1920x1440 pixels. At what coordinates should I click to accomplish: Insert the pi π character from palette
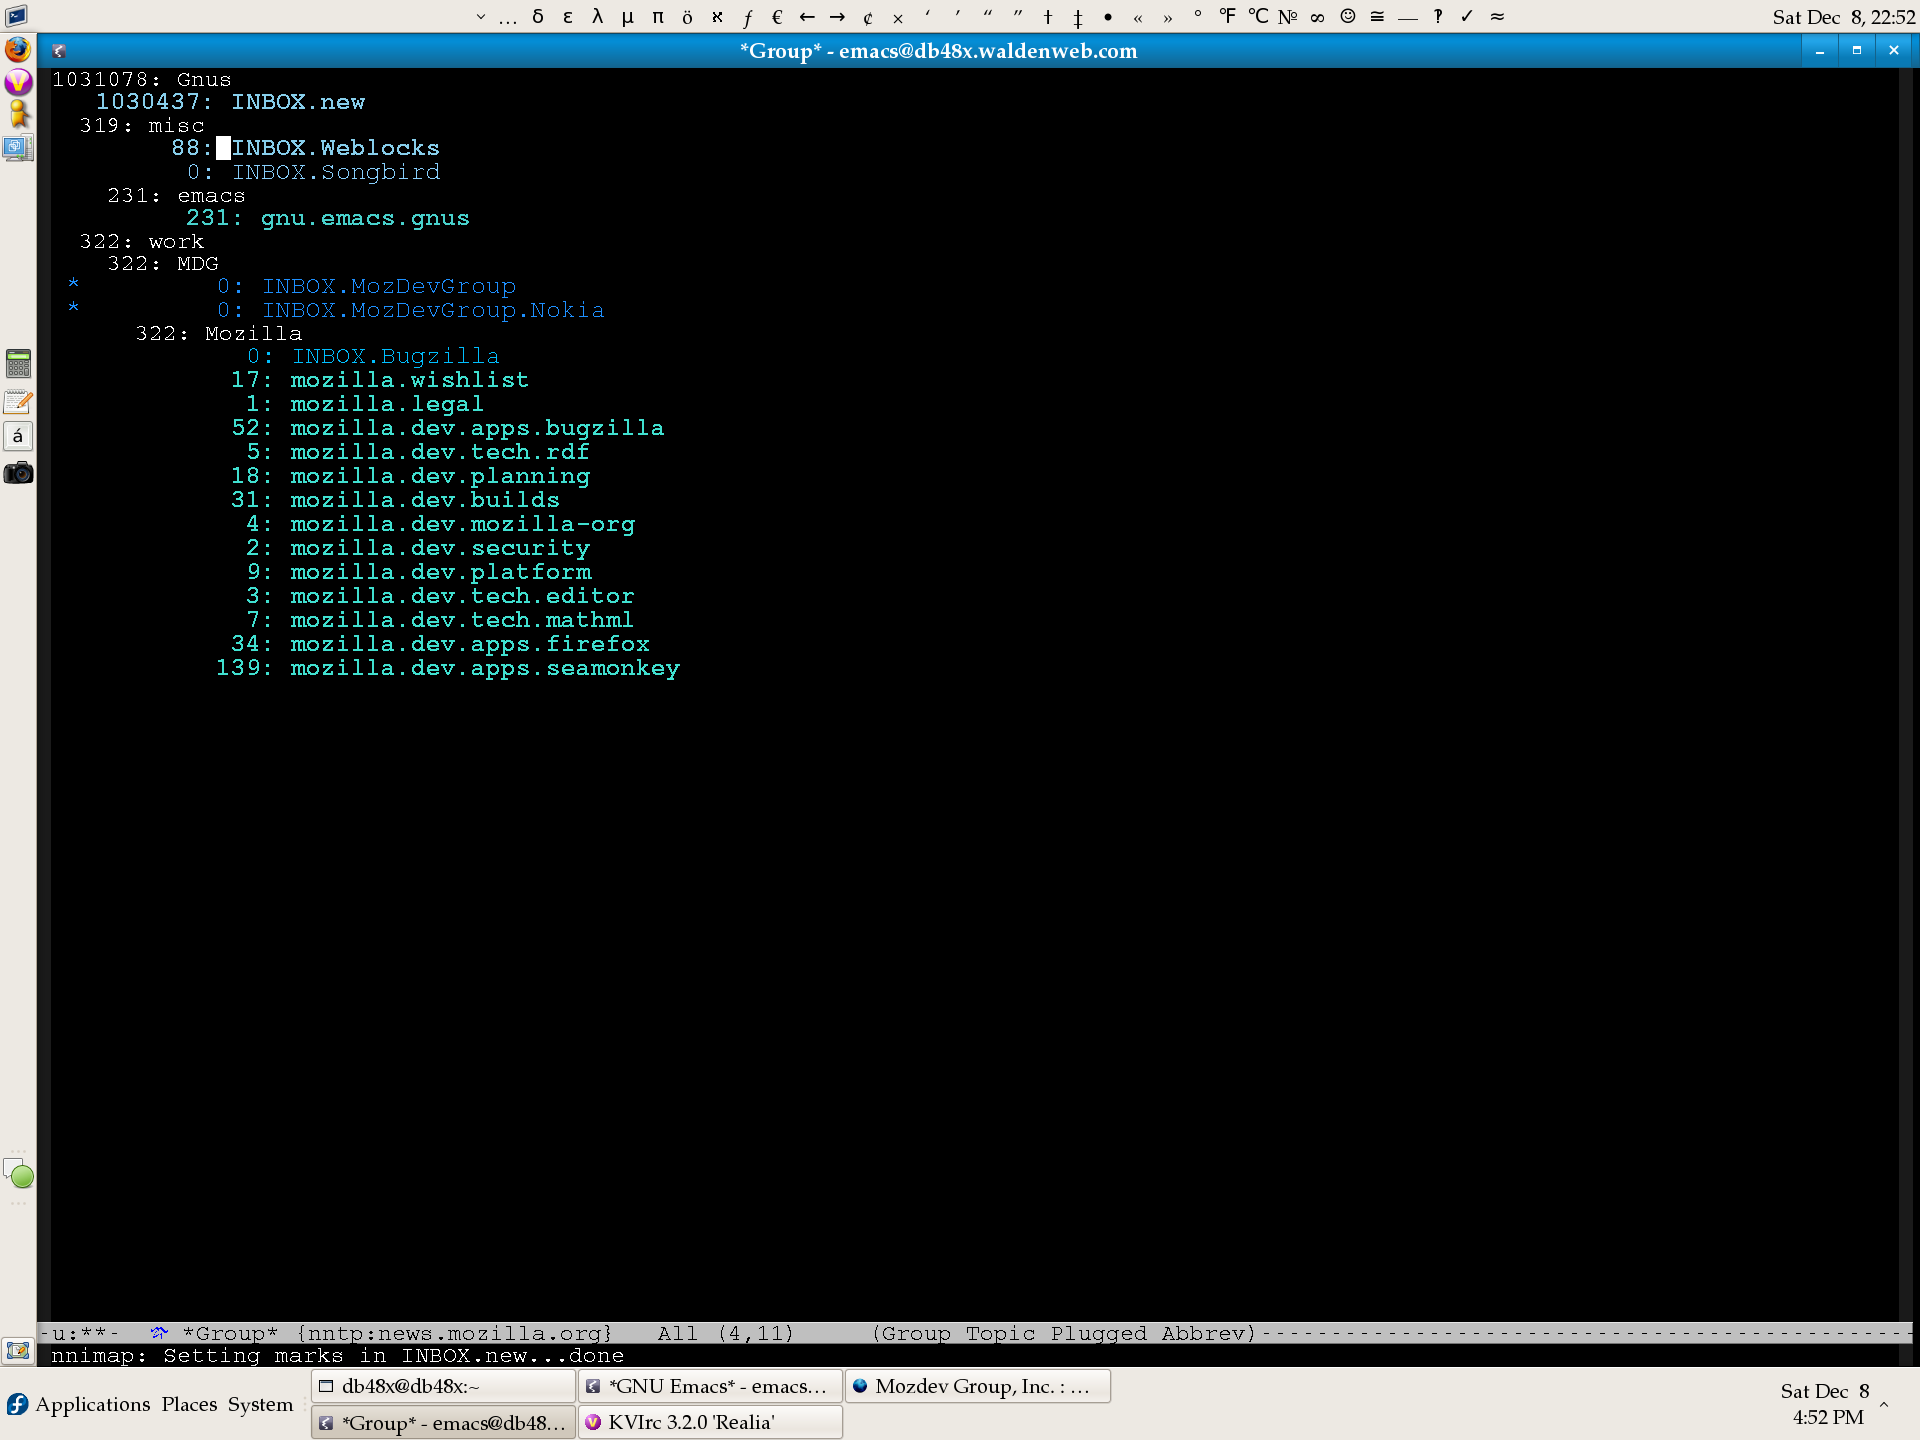coord(658,16)
